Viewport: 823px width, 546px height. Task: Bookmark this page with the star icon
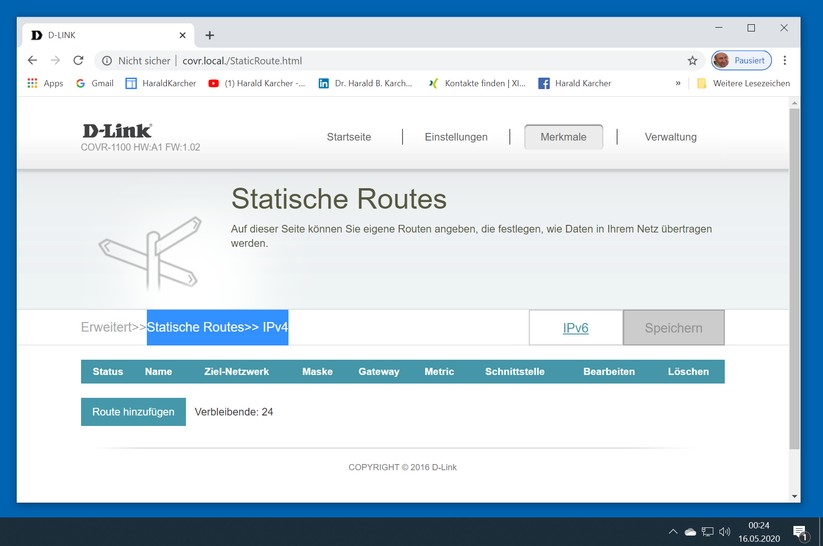(692, 60)
